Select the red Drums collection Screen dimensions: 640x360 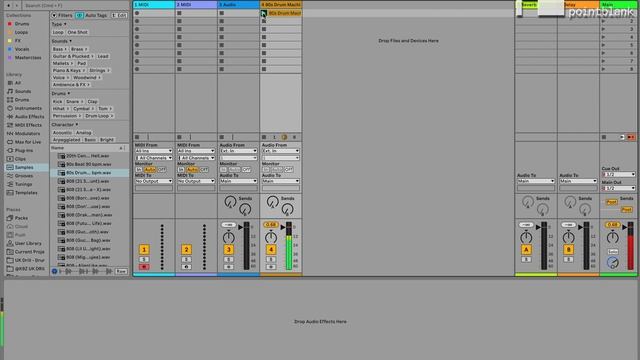point(18,24)
